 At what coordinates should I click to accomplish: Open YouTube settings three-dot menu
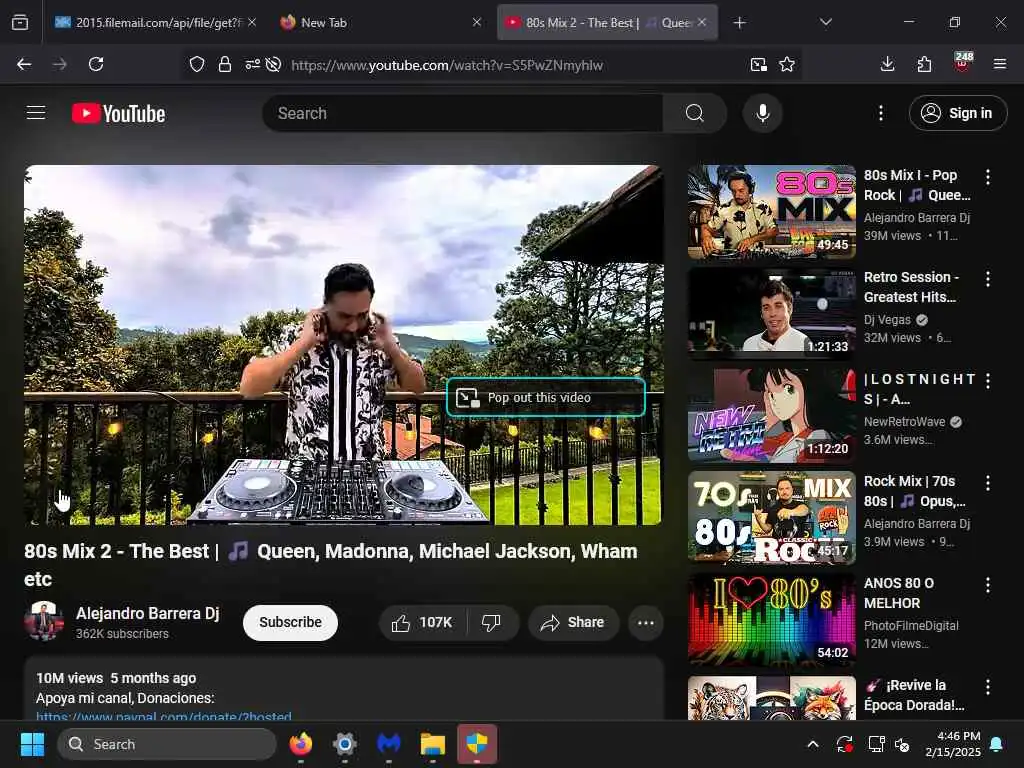[880, 113]
